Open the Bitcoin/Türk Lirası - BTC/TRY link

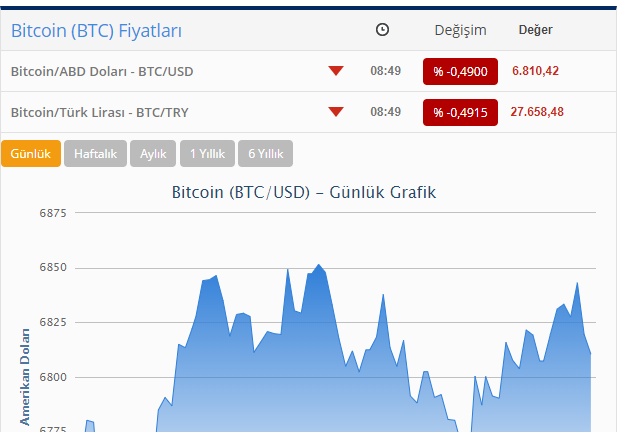point(99,113)
